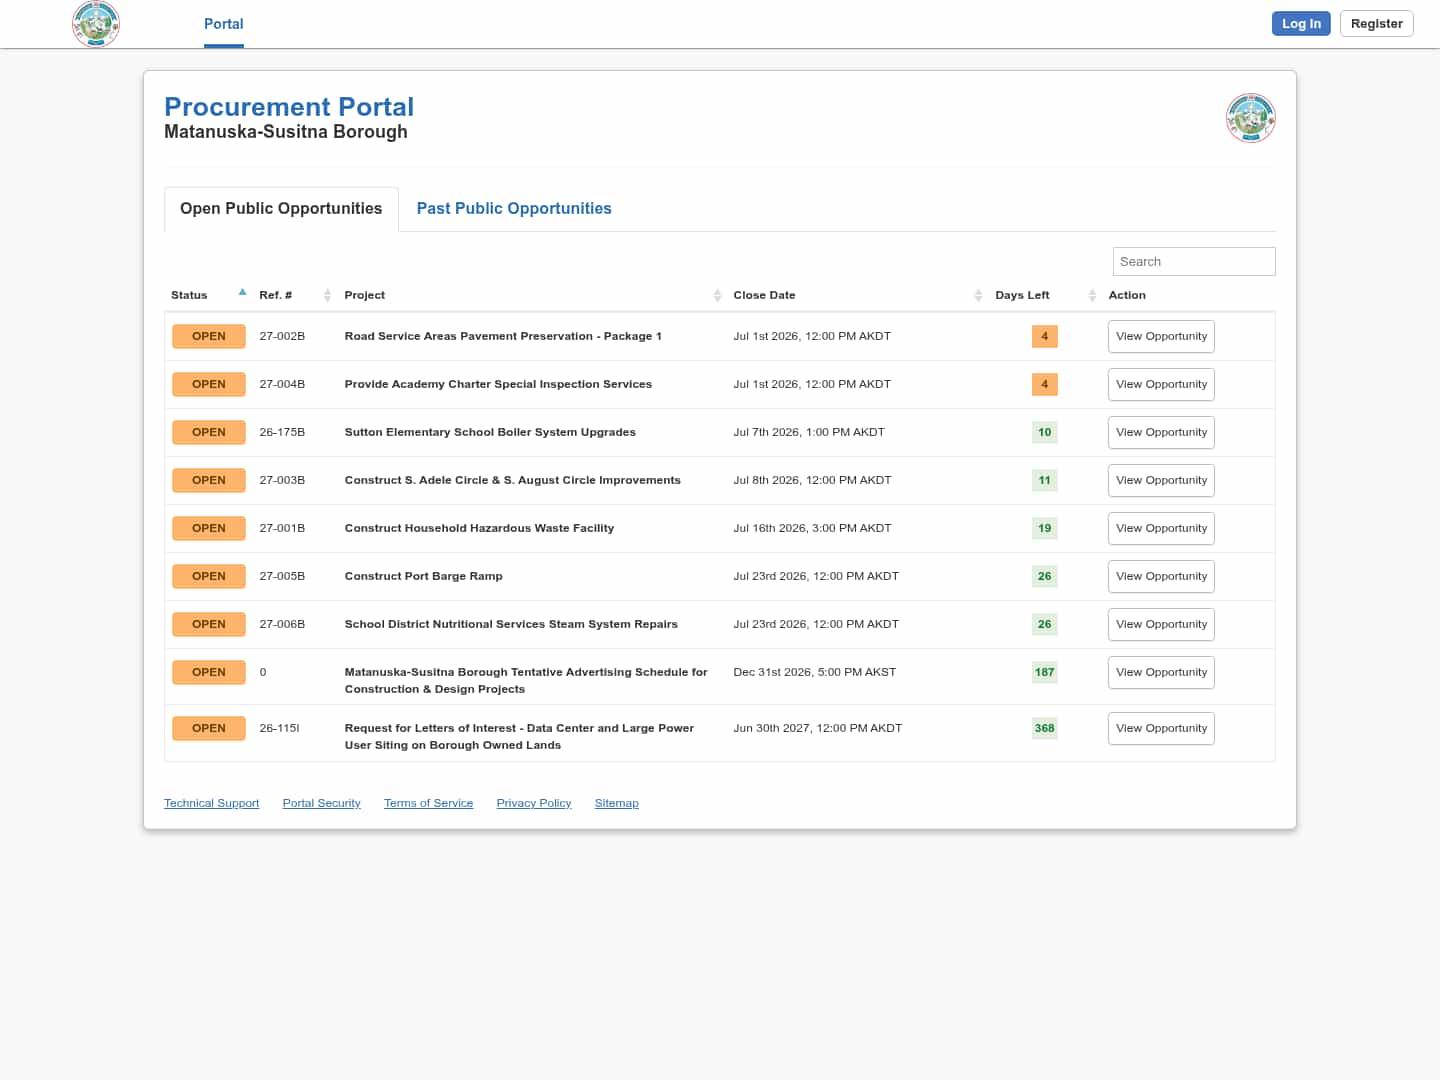
Task: Sort by Close Date column arrows
Action: pyautogui.click(x=978, y=295)
